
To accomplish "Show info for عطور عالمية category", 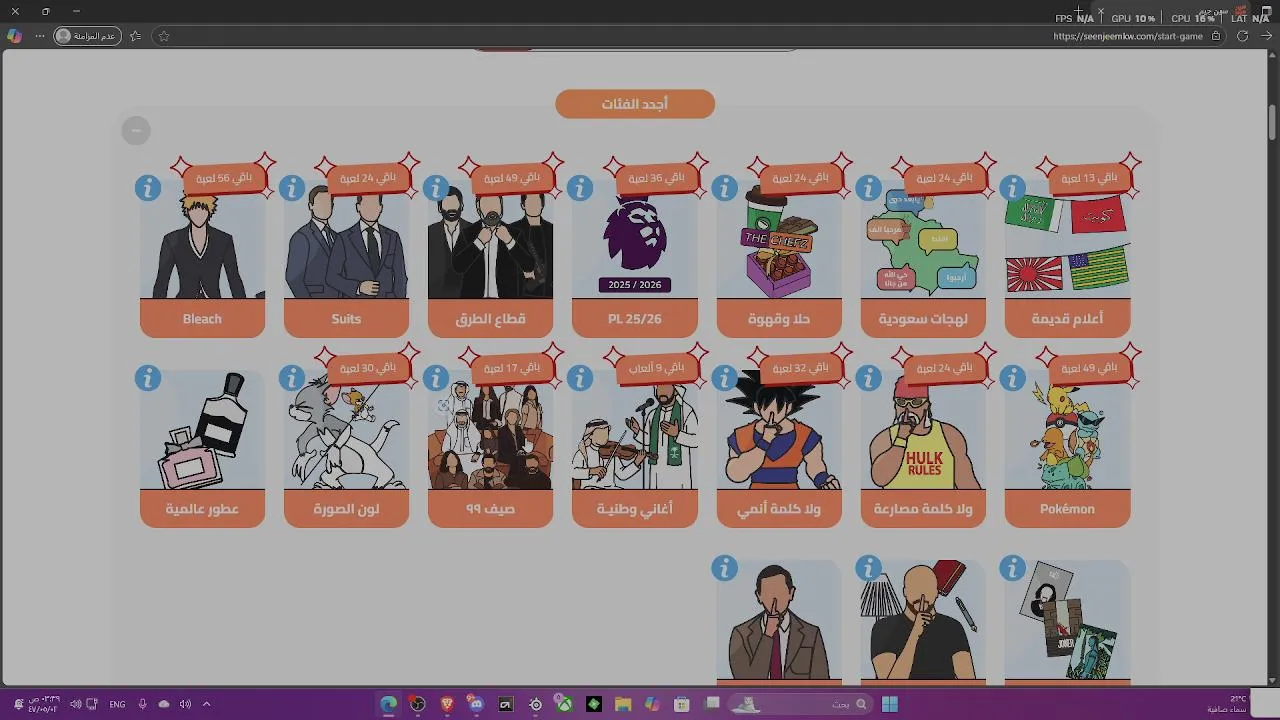I will tap(148, 378).
